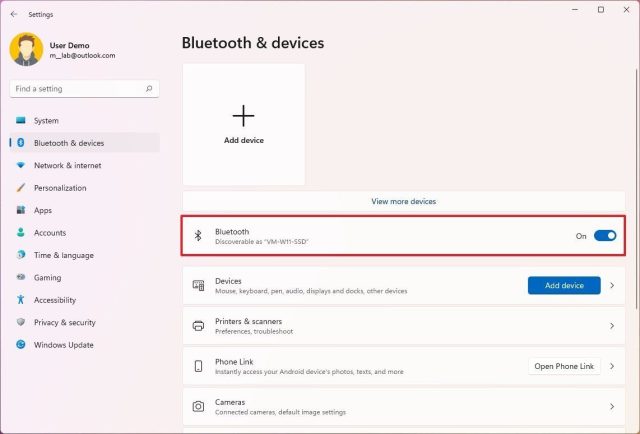Click the Bluetooth & devices sidebar icon
Screen dimensions: 640x434
click(x=20, y=142)
